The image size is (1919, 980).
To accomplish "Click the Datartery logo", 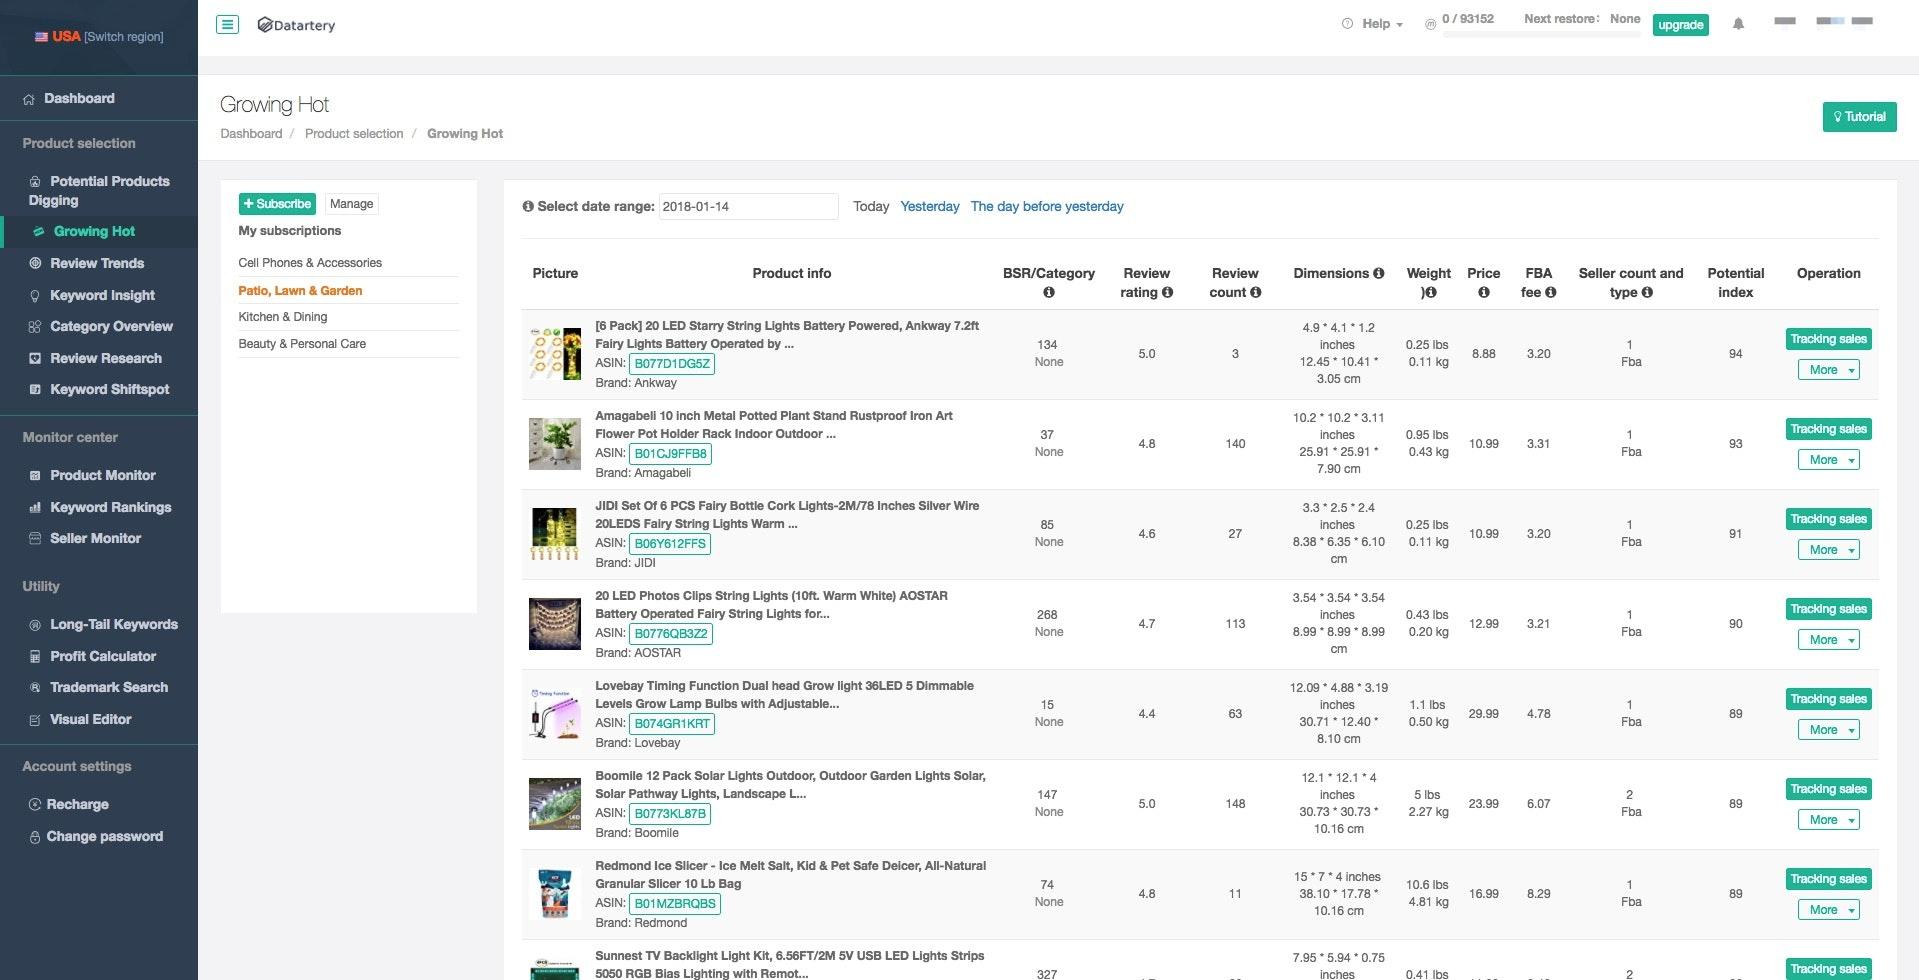I will (296, 25).
